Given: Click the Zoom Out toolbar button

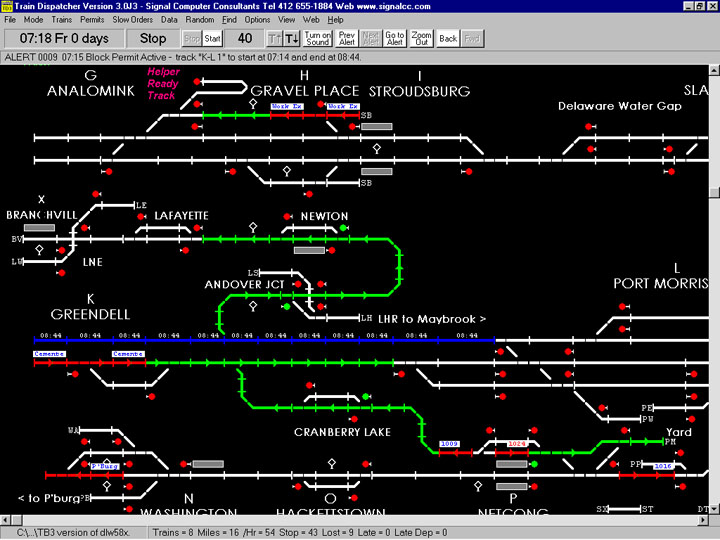Looking at the screenshot, I should pos(422,38).
